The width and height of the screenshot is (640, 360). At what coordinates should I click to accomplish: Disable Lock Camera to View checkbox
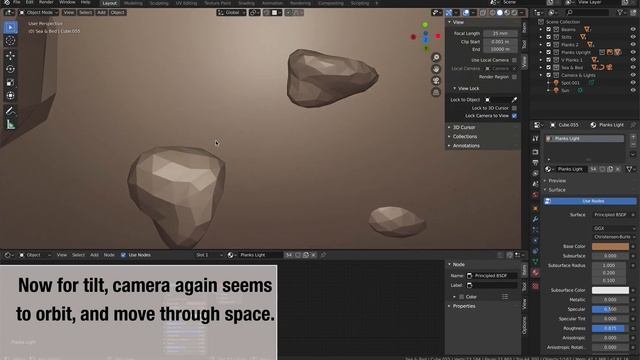click(514, 116)
